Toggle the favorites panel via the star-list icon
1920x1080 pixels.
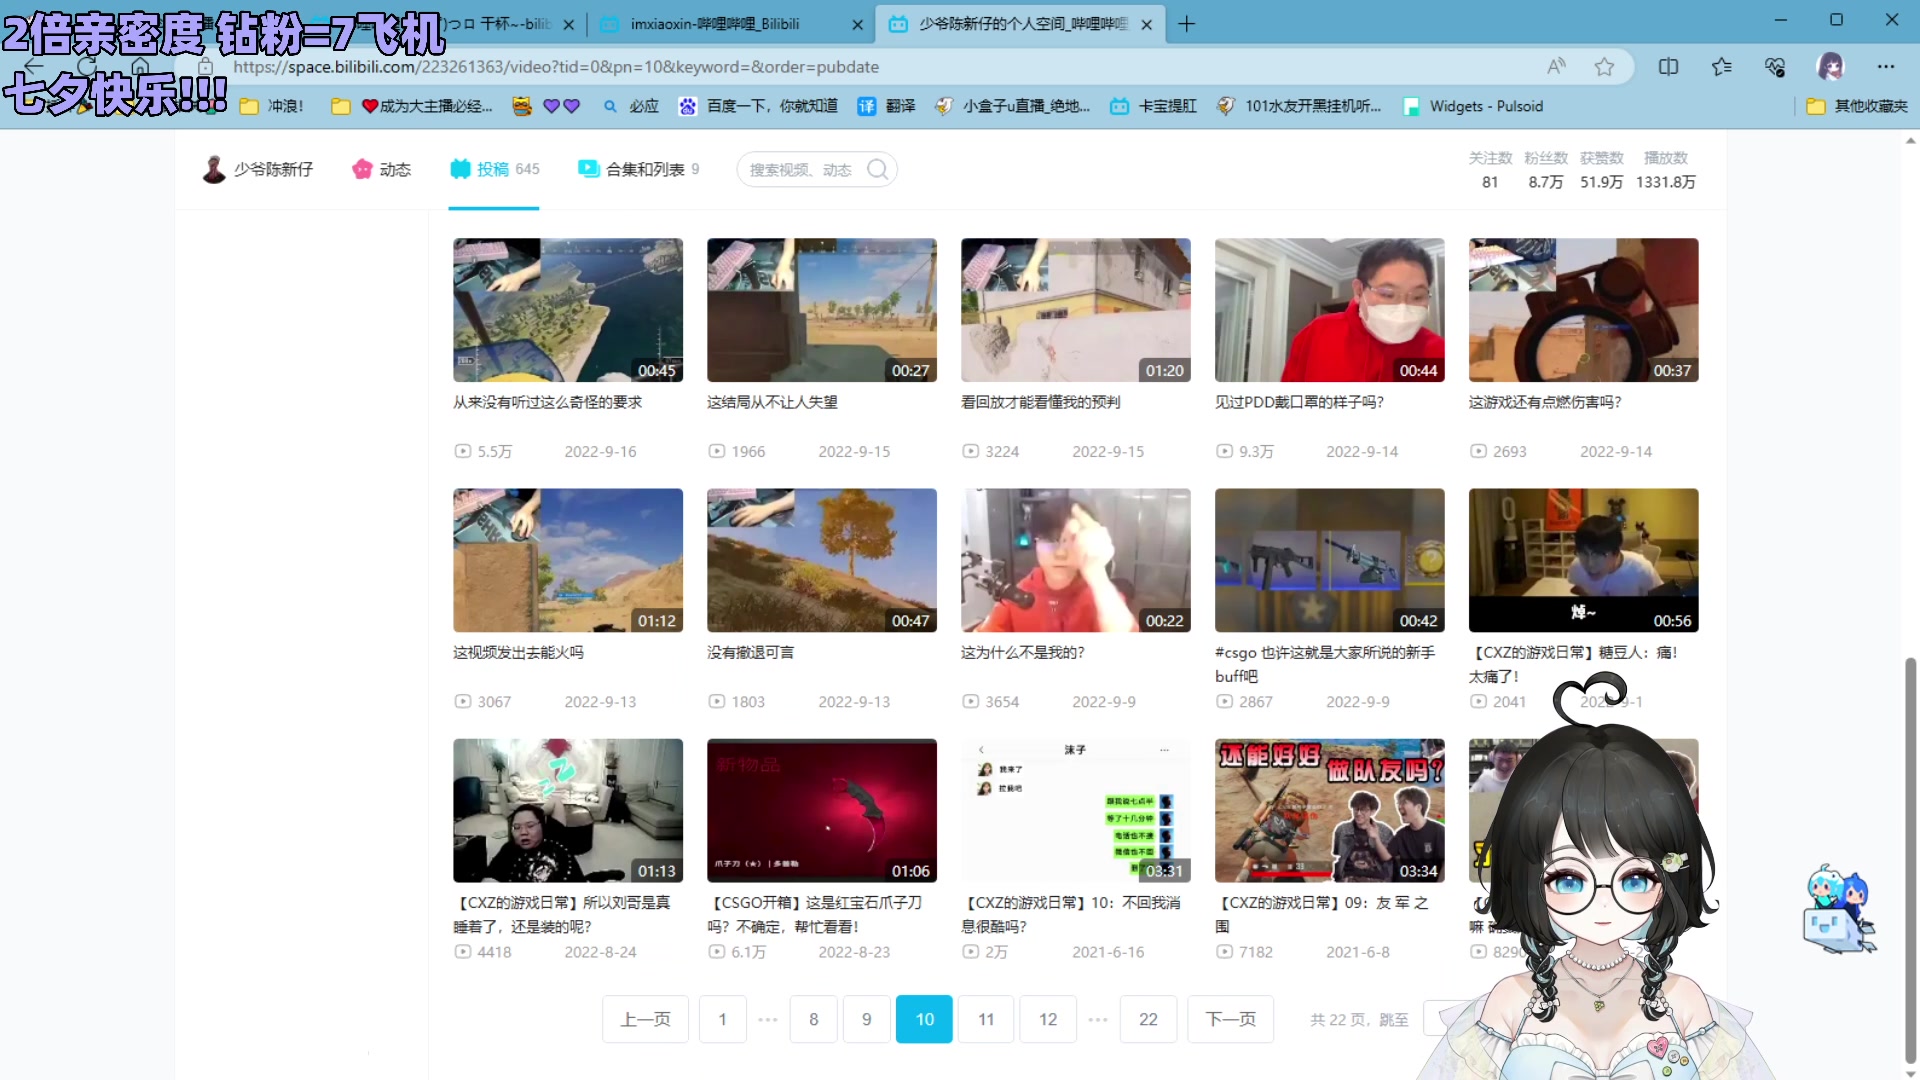pyautogui.click(x=1721, y=67)
